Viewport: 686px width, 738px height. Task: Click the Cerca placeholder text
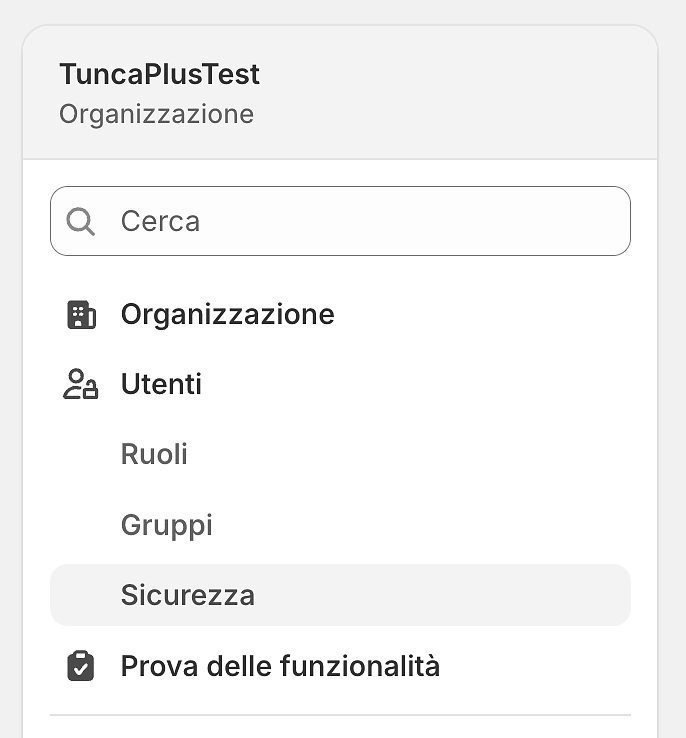click(x=160, y=221)
